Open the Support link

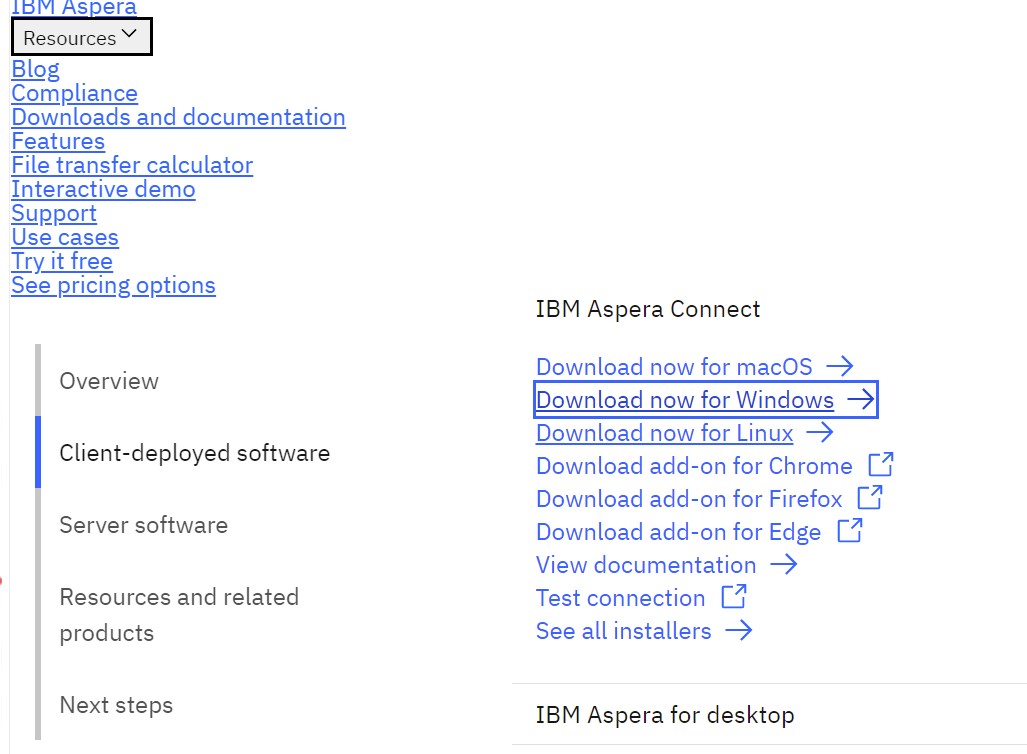[54, 213]
